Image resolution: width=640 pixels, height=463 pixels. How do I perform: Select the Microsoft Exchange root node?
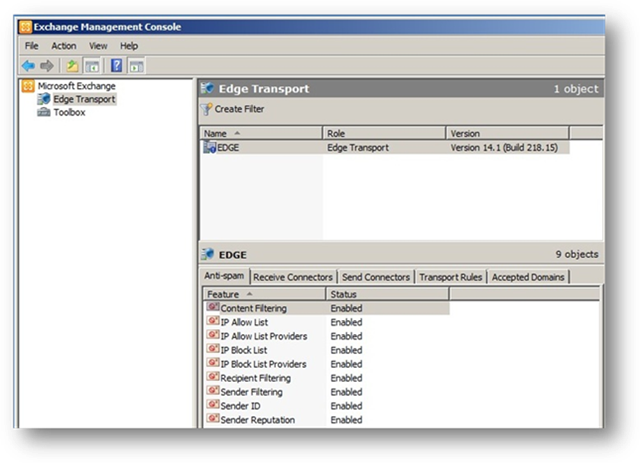click(x=75, y=86)
